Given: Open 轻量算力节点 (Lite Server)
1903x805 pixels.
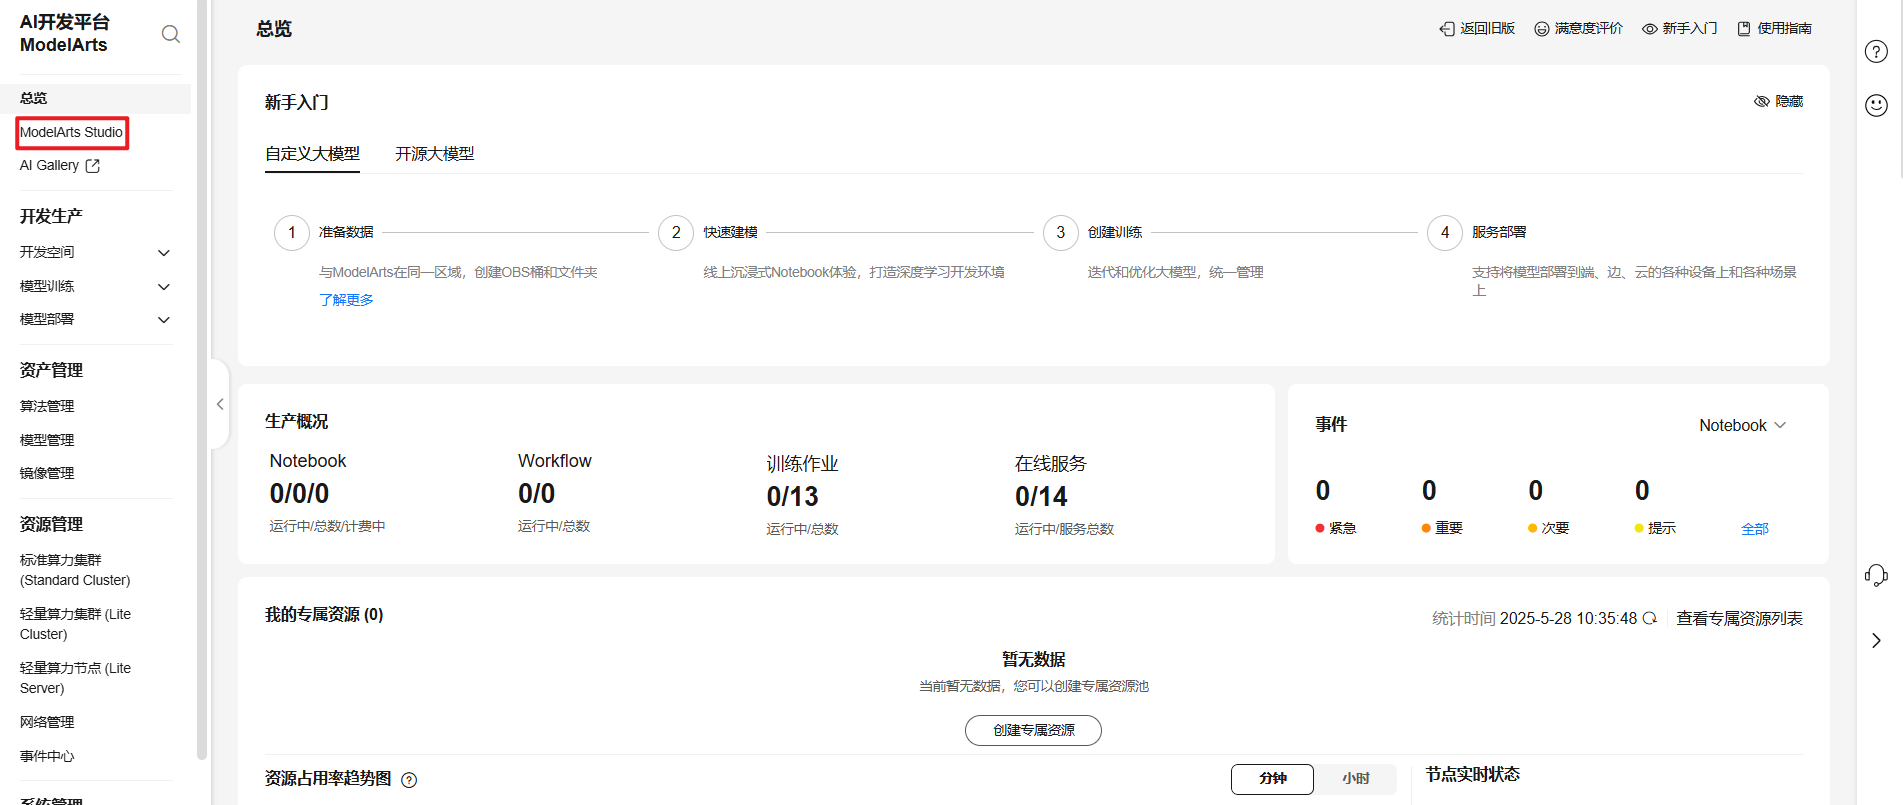Looking at the screenshot, I should (x=75, y=678).
